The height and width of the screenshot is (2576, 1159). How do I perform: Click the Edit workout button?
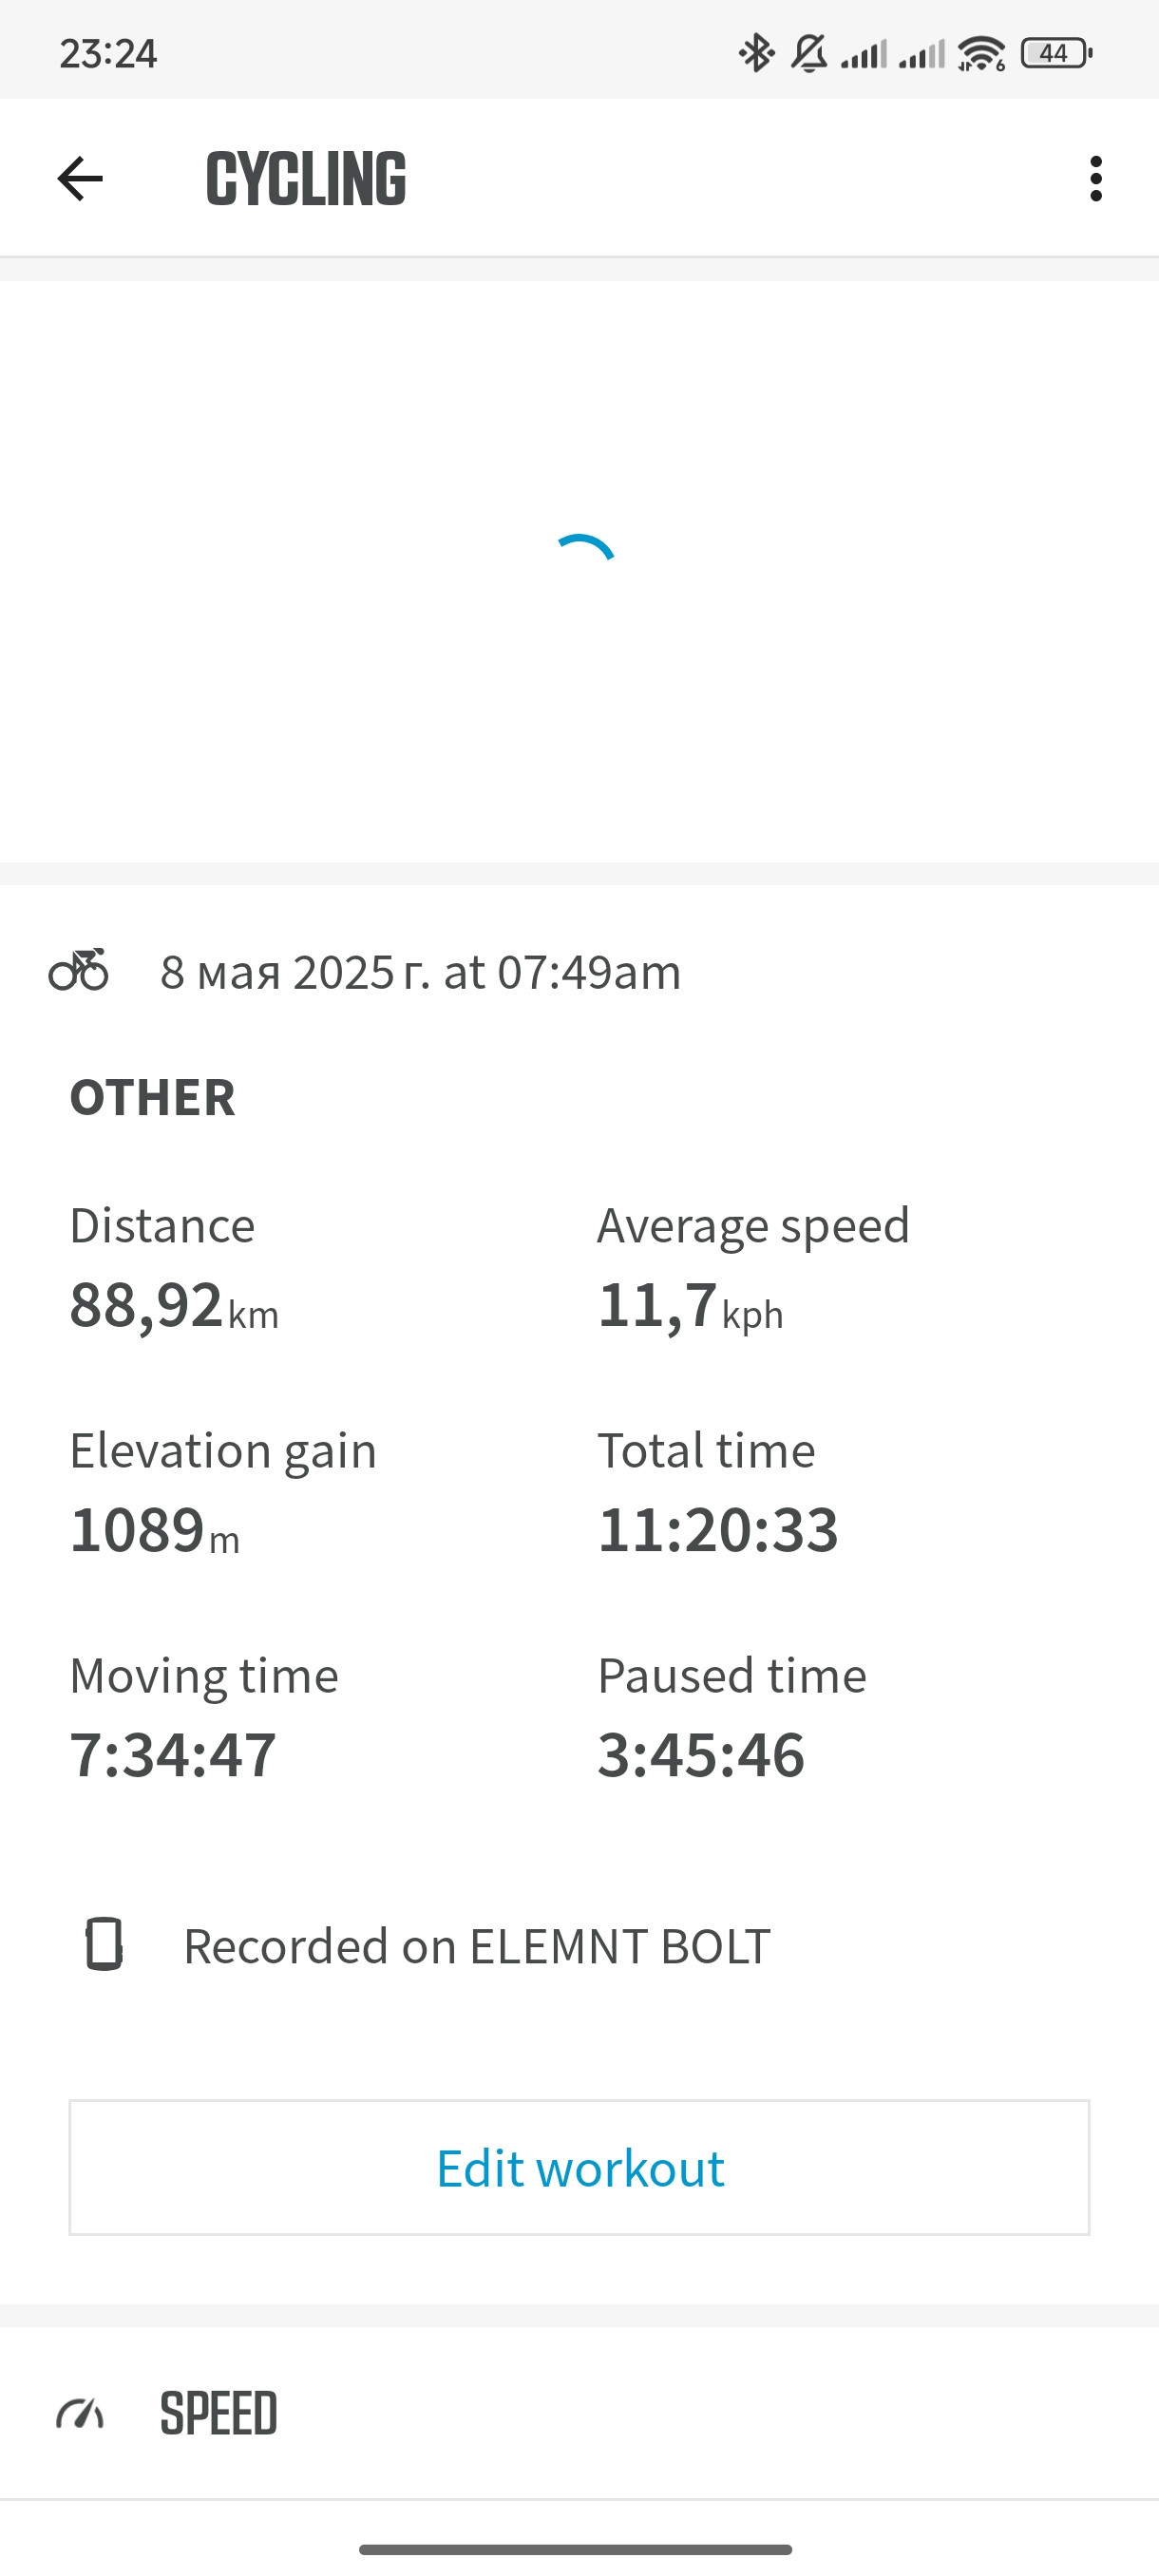click(579, 2167)
